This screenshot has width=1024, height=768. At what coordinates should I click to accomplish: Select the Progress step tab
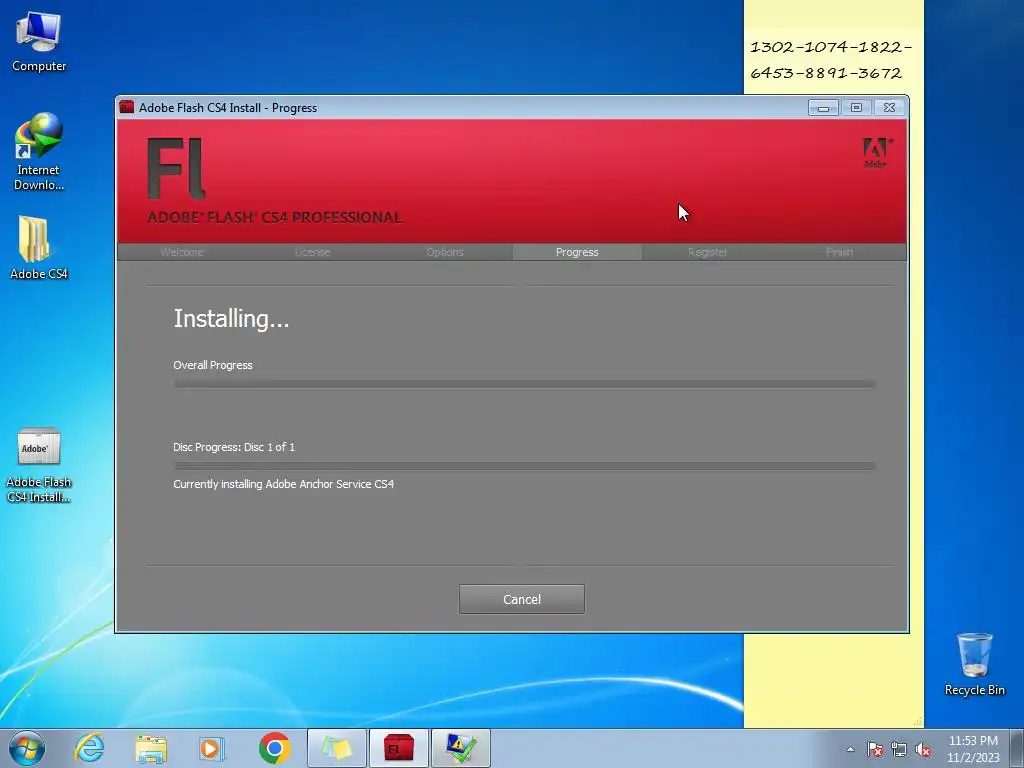tap(577, 252)
